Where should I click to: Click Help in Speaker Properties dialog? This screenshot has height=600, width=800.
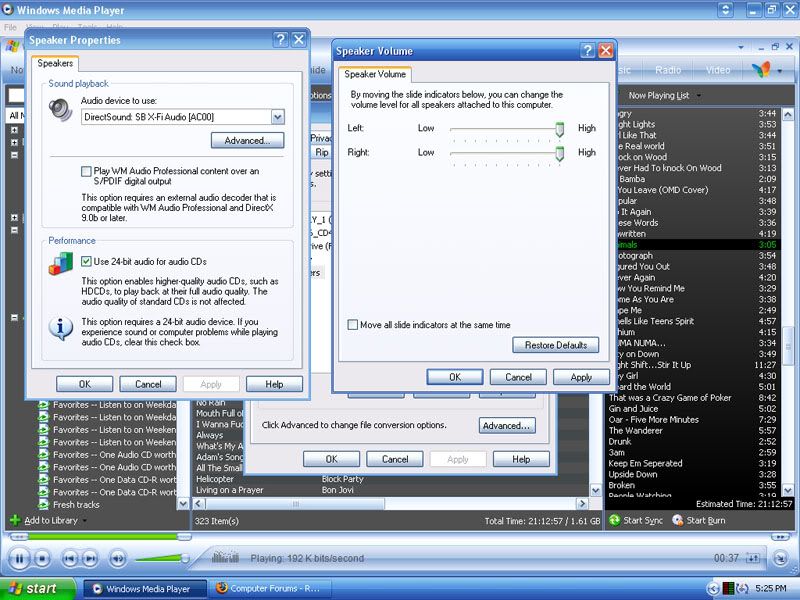(274, 384)
